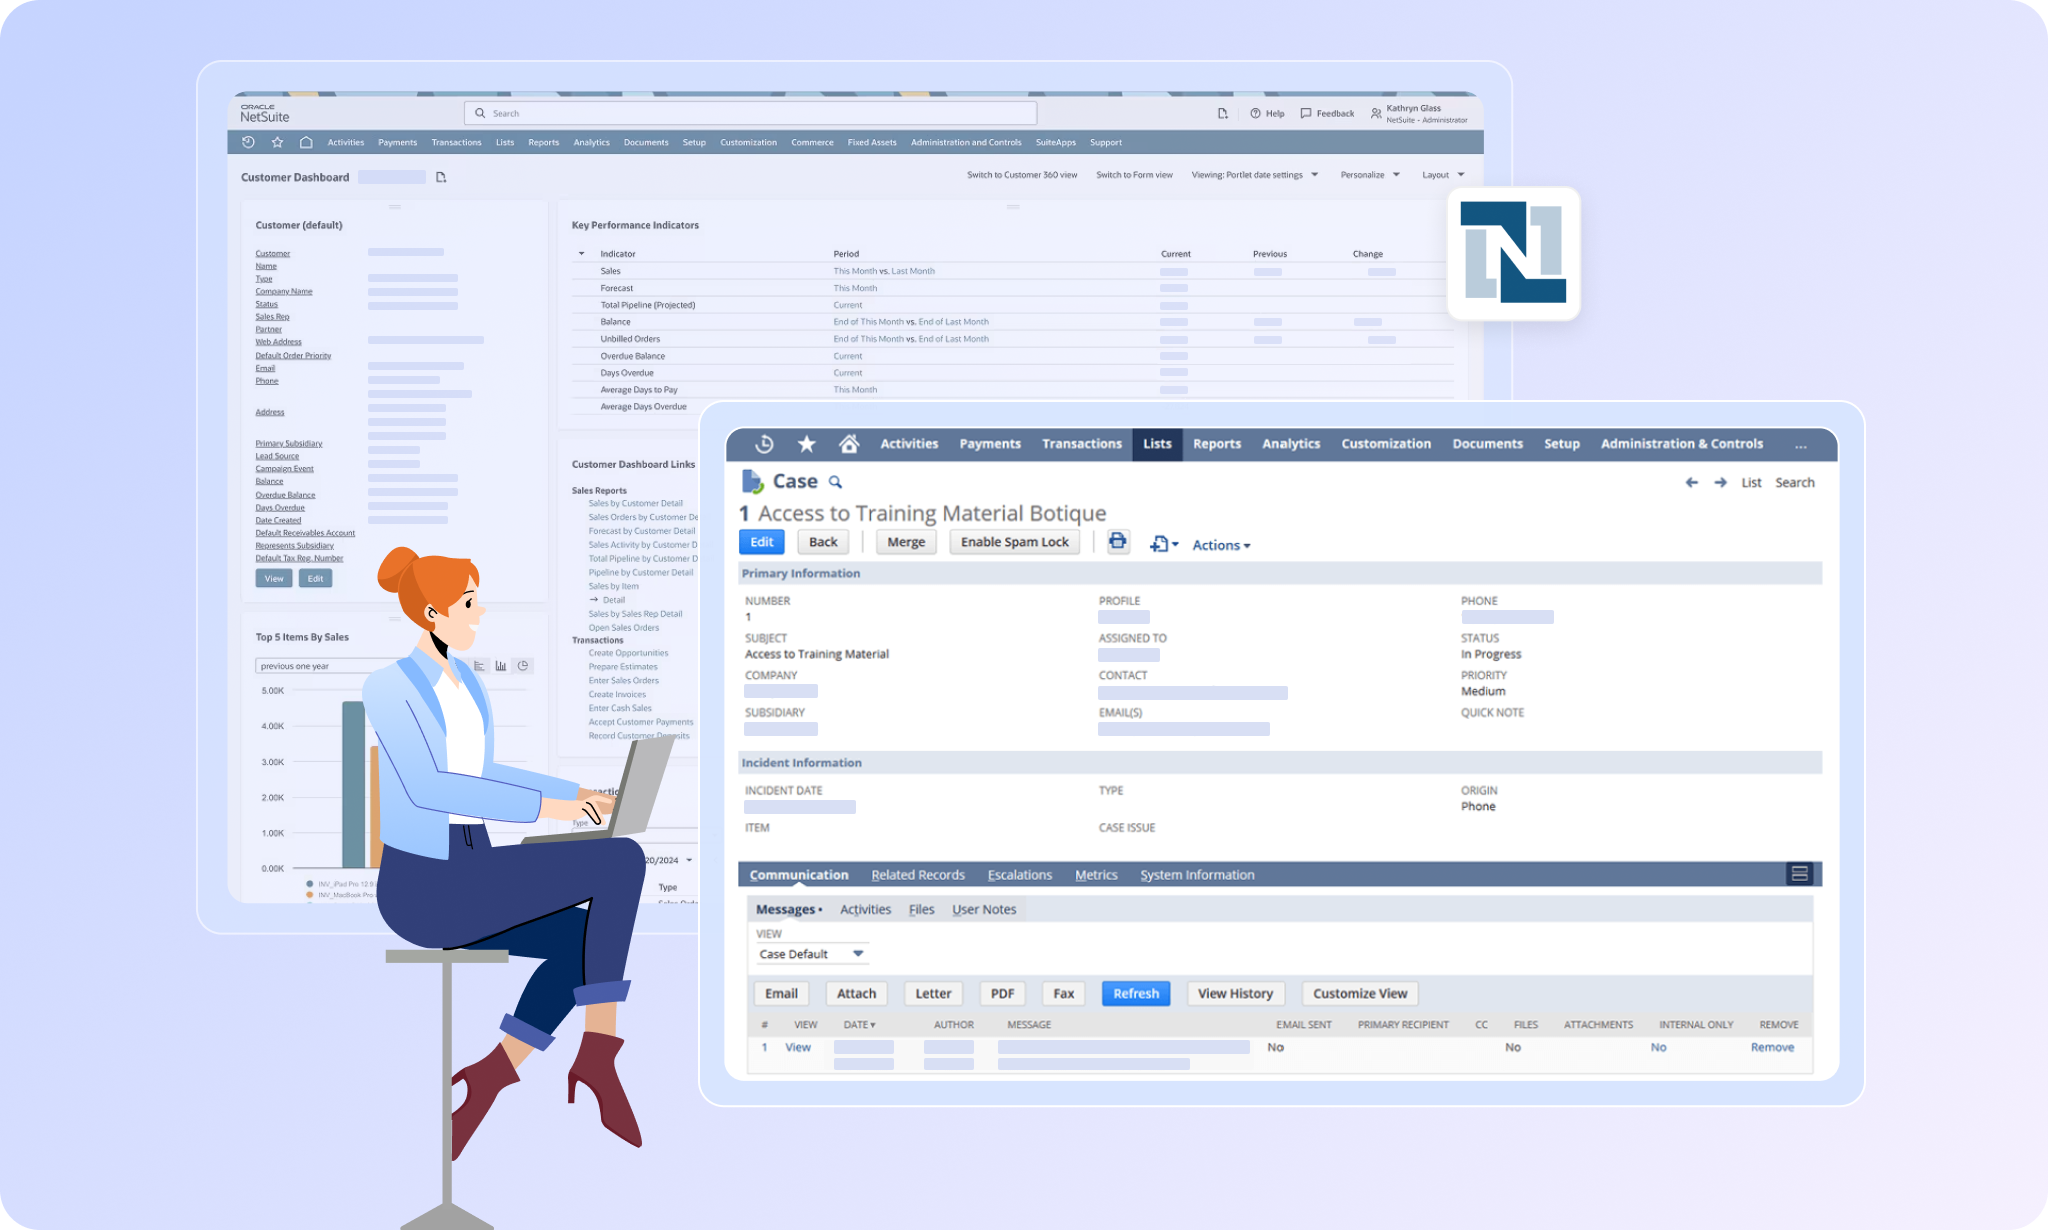
Task: Open Transactions menu in Case window
Action: (x=1081, y=444)
